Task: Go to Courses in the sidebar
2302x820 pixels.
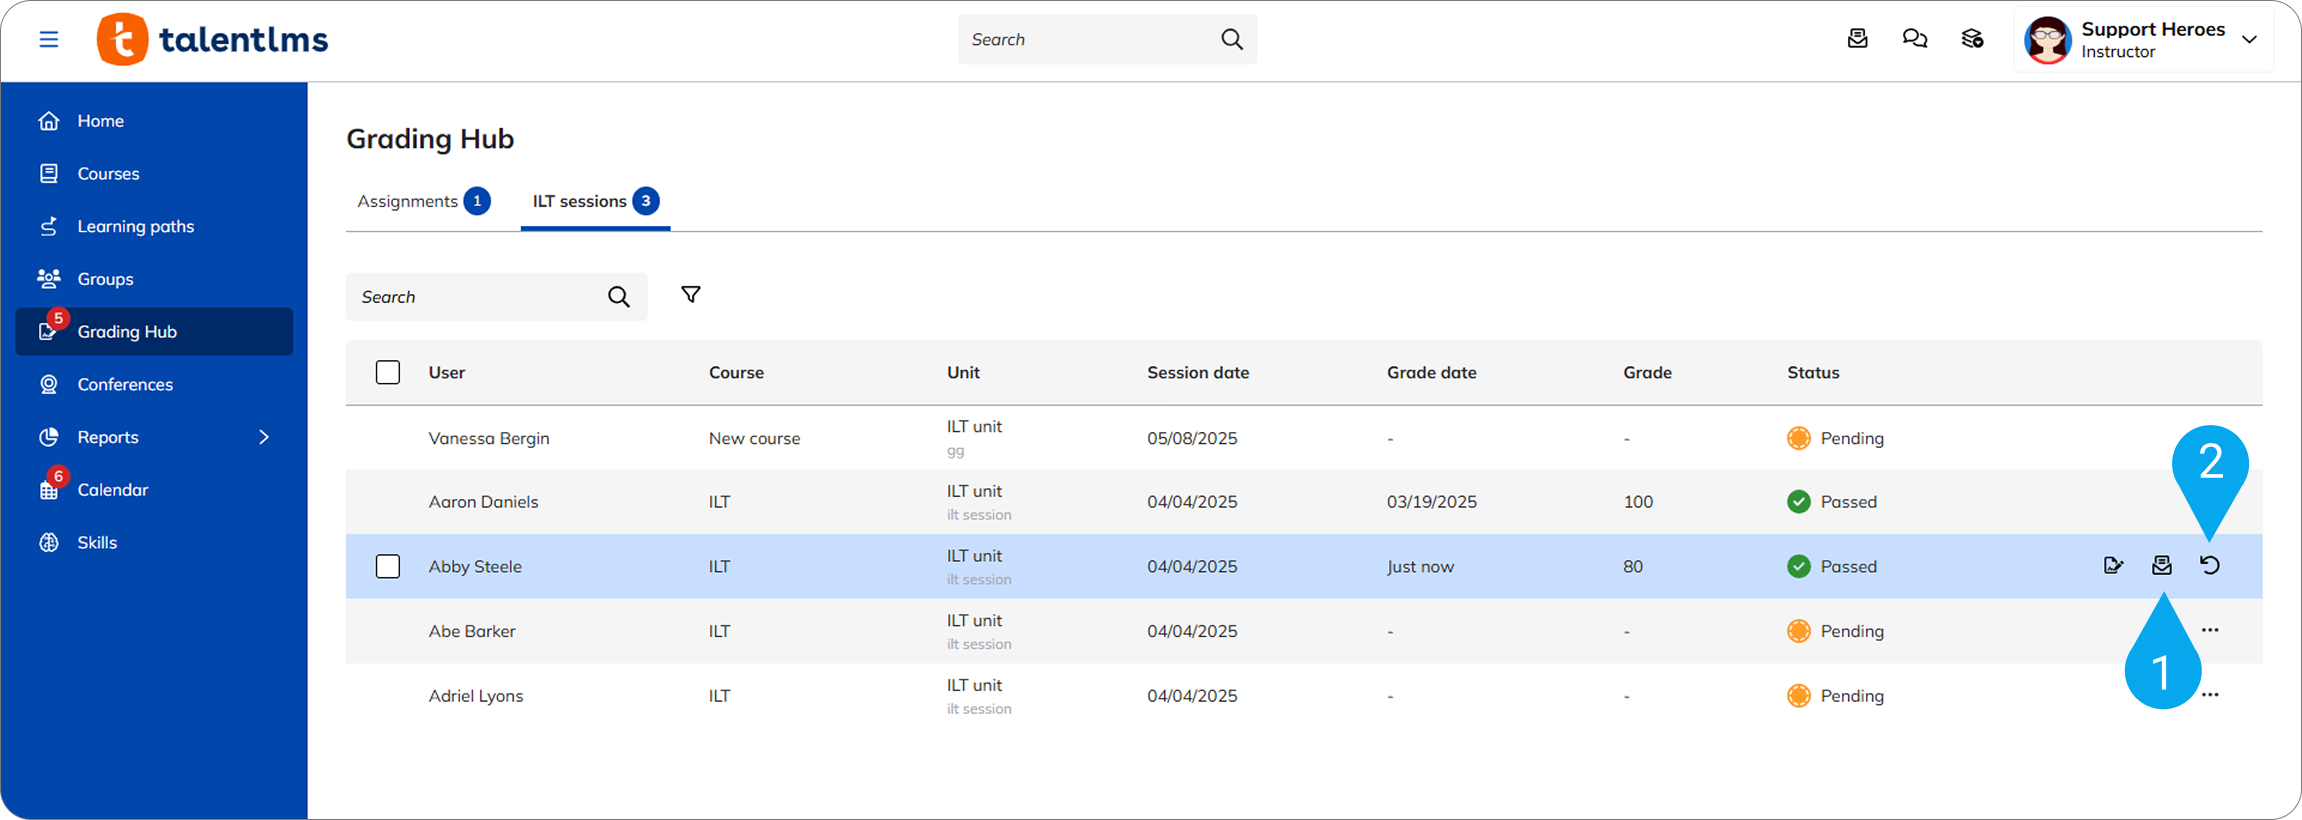Action: pyautogui.click(x=108, y=174)
